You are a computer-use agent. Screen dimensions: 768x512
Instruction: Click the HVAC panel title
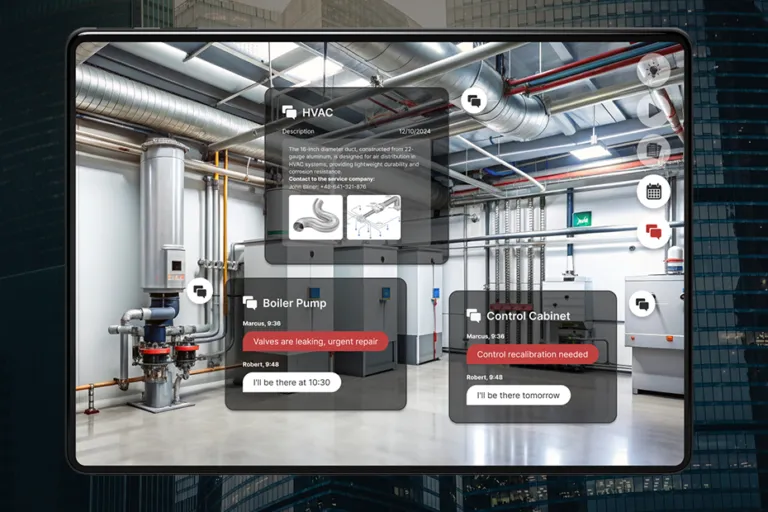tap(317, 112)
